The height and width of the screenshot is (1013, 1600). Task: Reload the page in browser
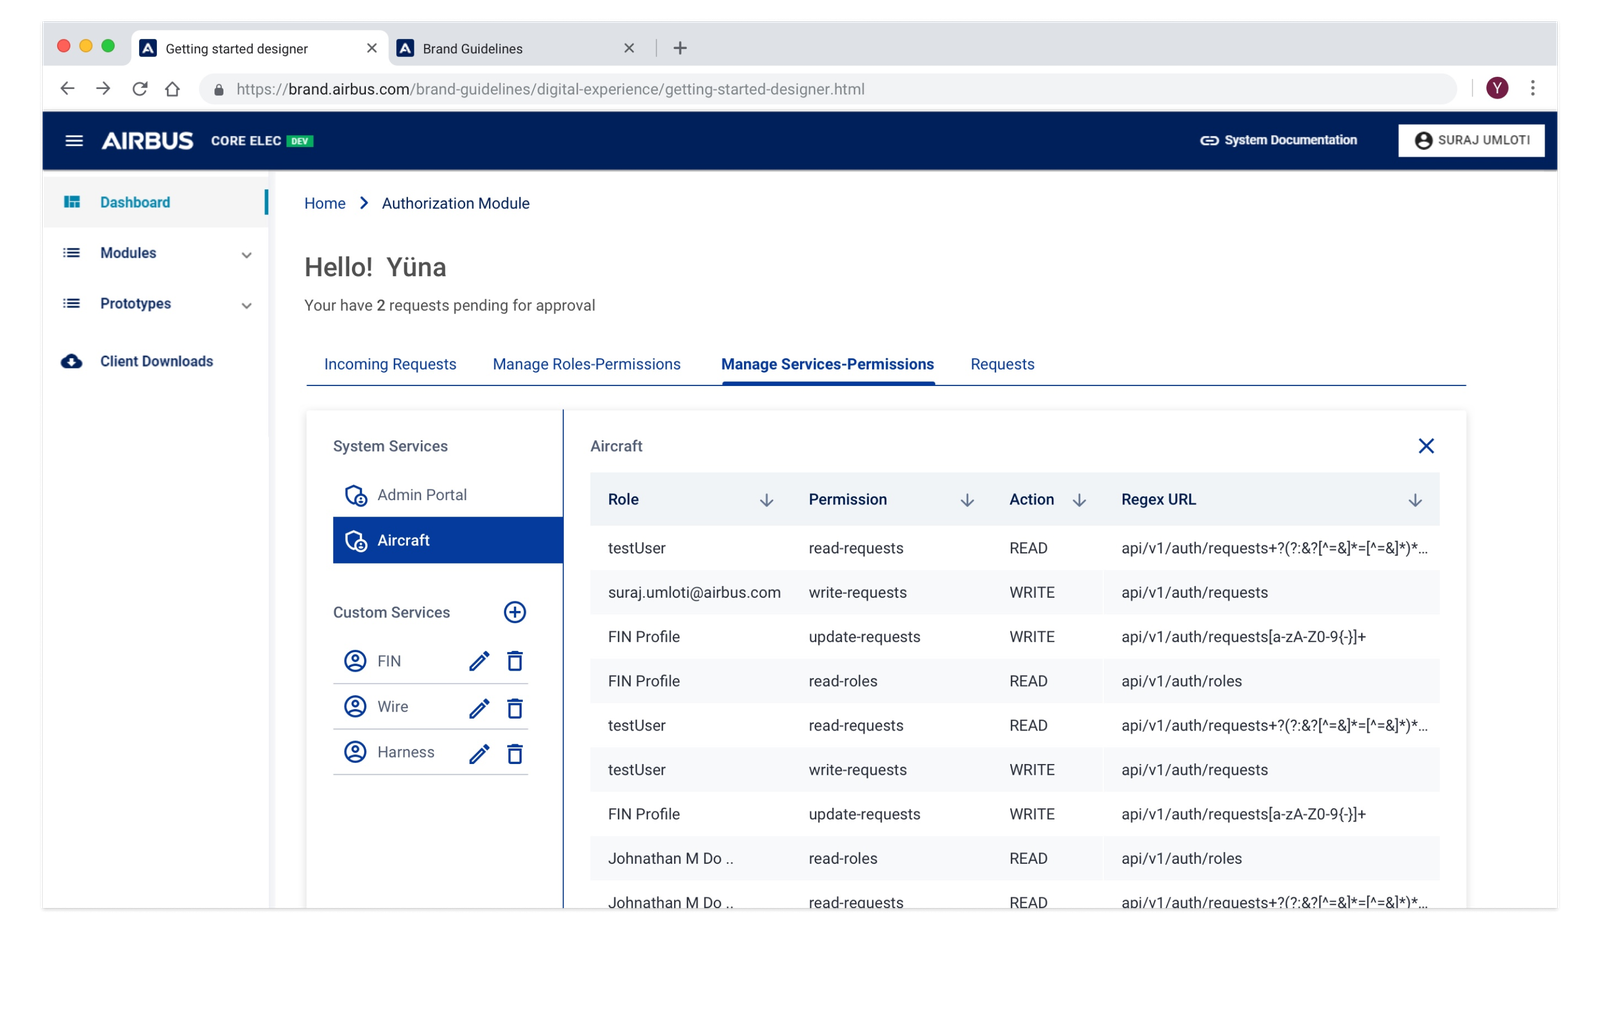point(140,89)
